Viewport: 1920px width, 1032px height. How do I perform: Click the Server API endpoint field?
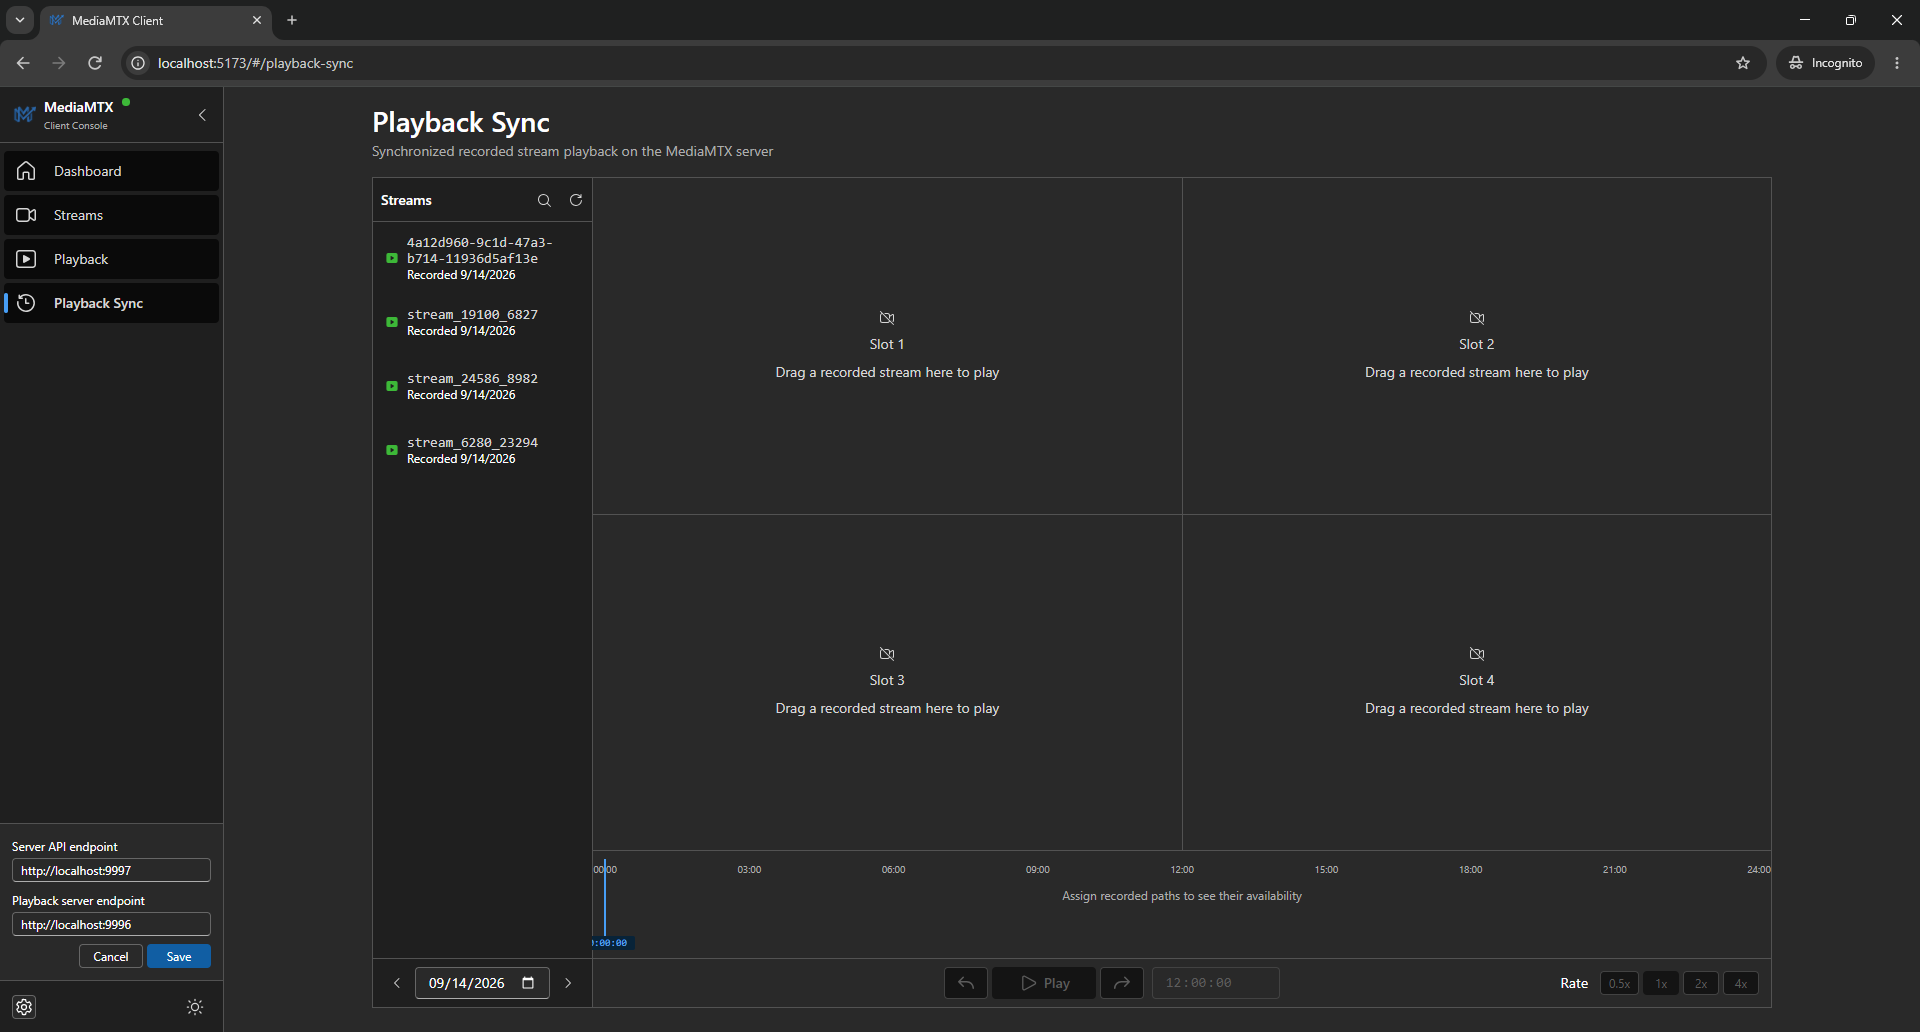click(111, 870)
